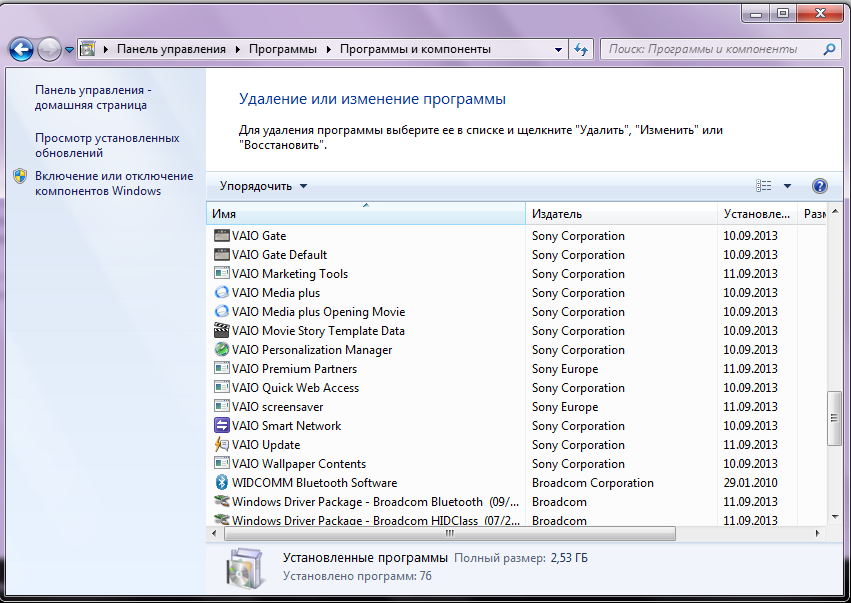This screenshot has height=603, width=851.
Task: Click the WIDCOMM Bluetooth Software icon
Action: [221, 483]
